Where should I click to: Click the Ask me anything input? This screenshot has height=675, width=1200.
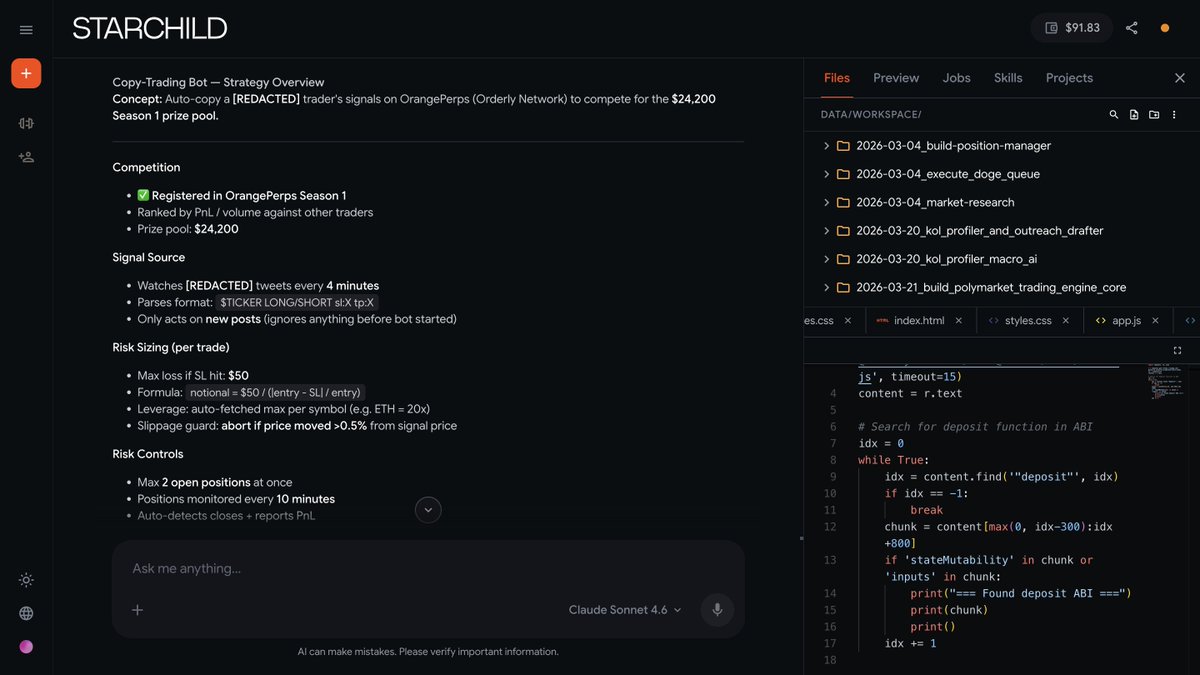tap(428, 569)
